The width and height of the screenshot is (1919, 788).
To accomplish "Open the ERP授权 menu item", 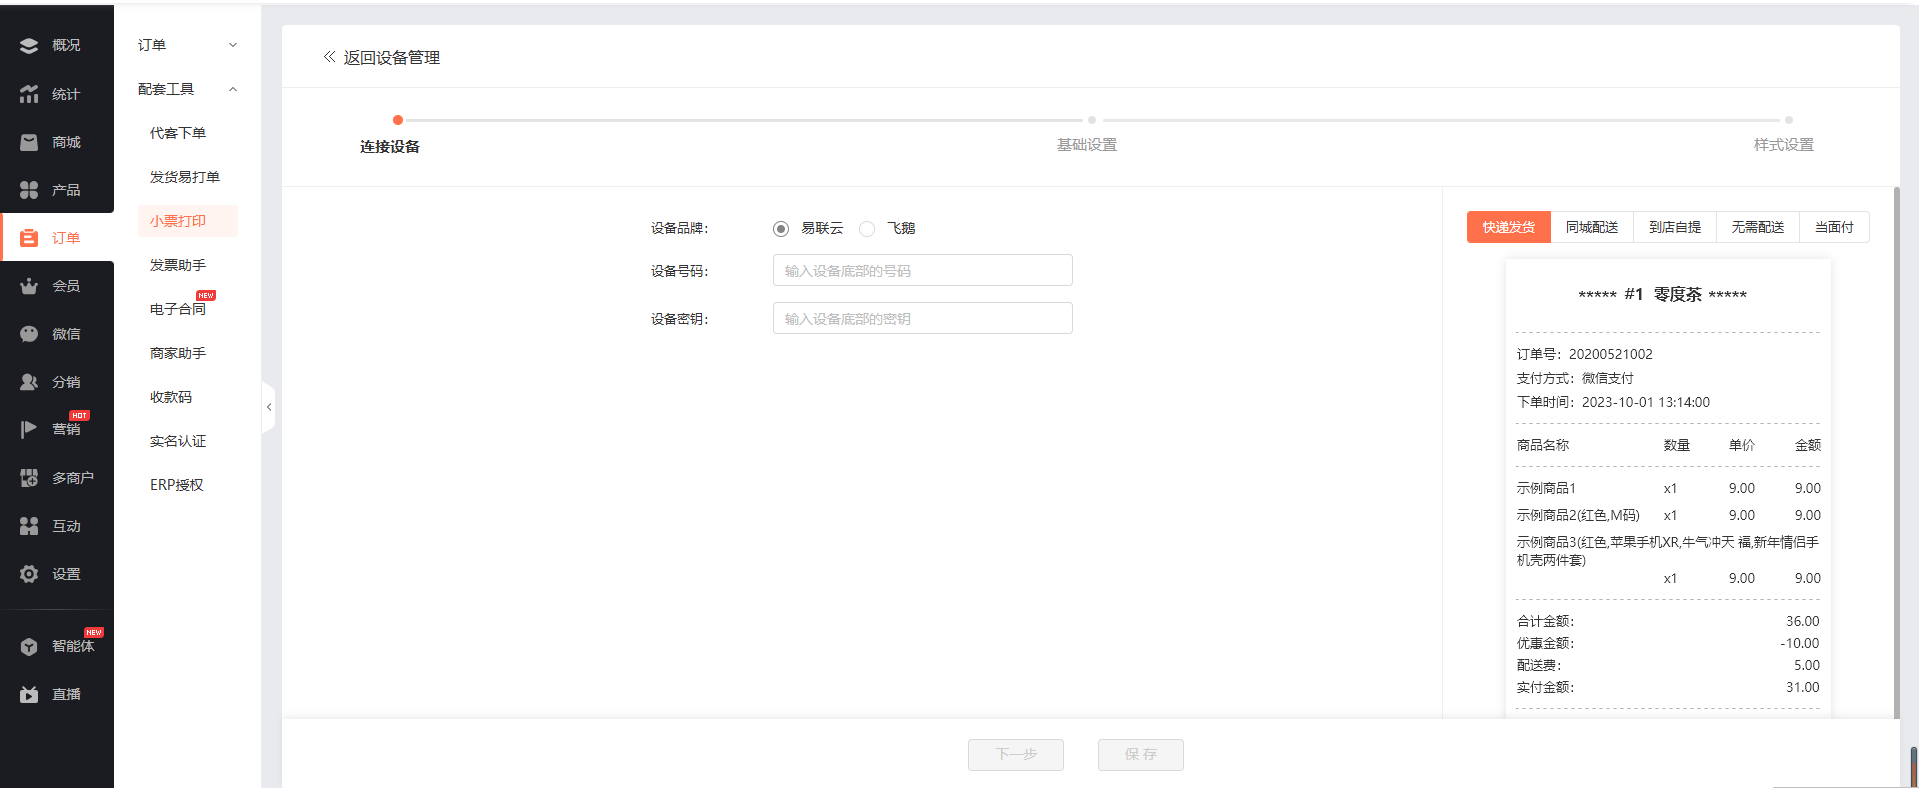I will (x=177, y=485).
